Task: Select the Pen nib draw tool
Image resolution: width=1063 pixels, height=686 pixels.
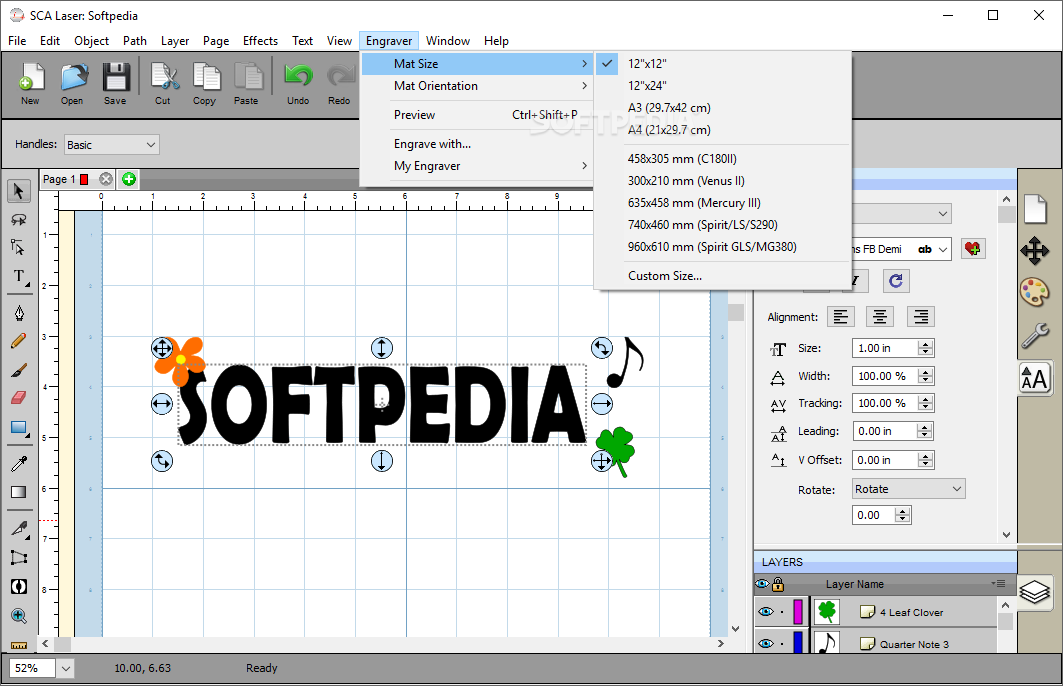Action: [x=19, y=312]
